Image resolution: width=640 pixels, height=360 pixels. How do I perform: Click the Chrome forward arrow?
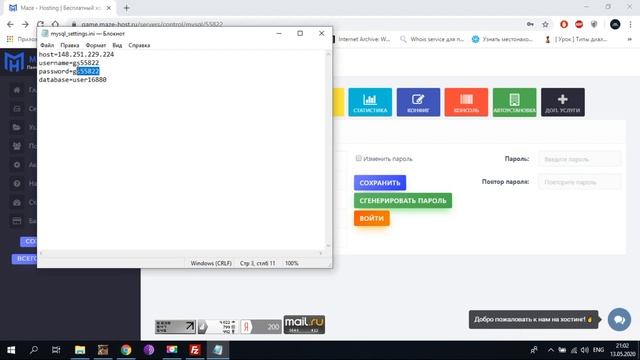[25, 24]
